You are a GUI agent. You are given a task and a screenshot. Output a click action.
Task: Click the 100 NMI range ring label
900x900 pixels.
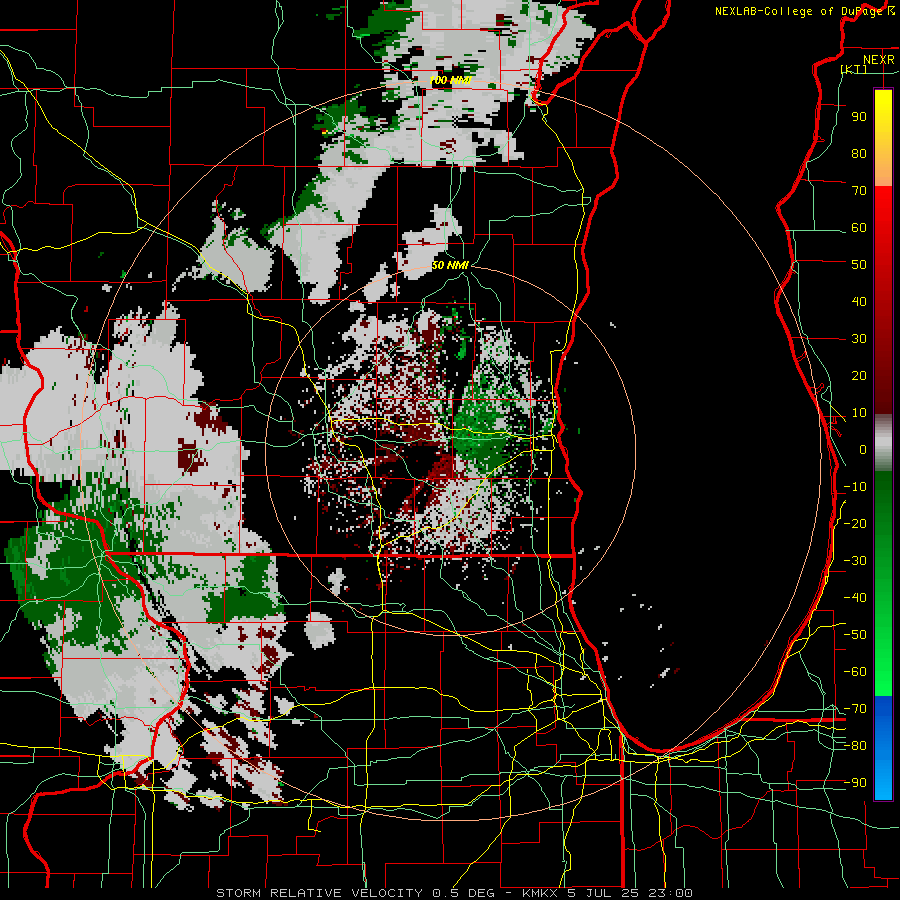pos(451,80)
